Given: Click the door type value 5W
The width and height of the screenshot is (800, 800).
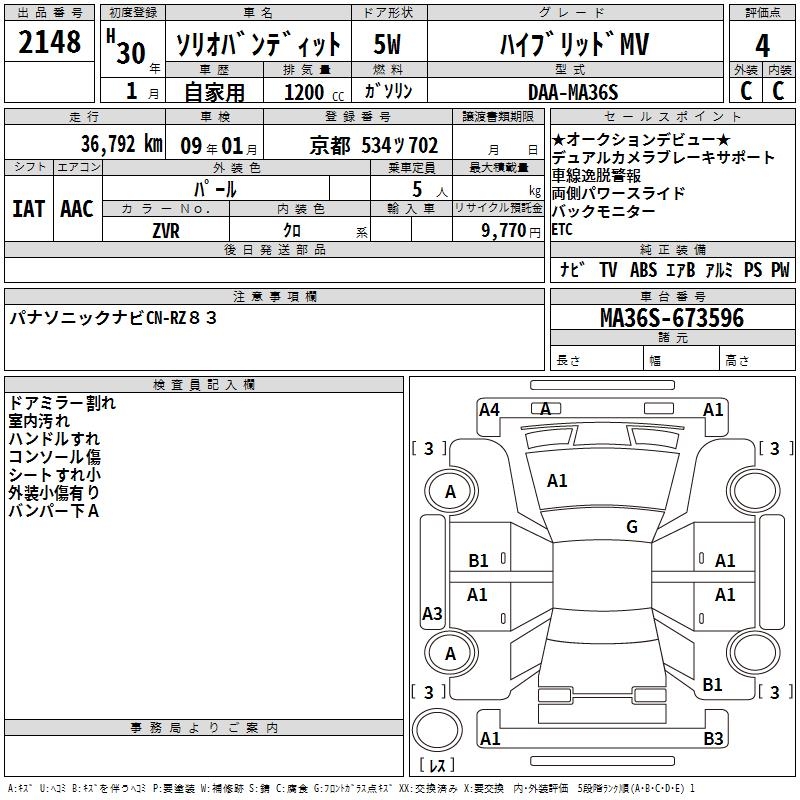Looking at the screenshot, I should [x=387, y=44].
